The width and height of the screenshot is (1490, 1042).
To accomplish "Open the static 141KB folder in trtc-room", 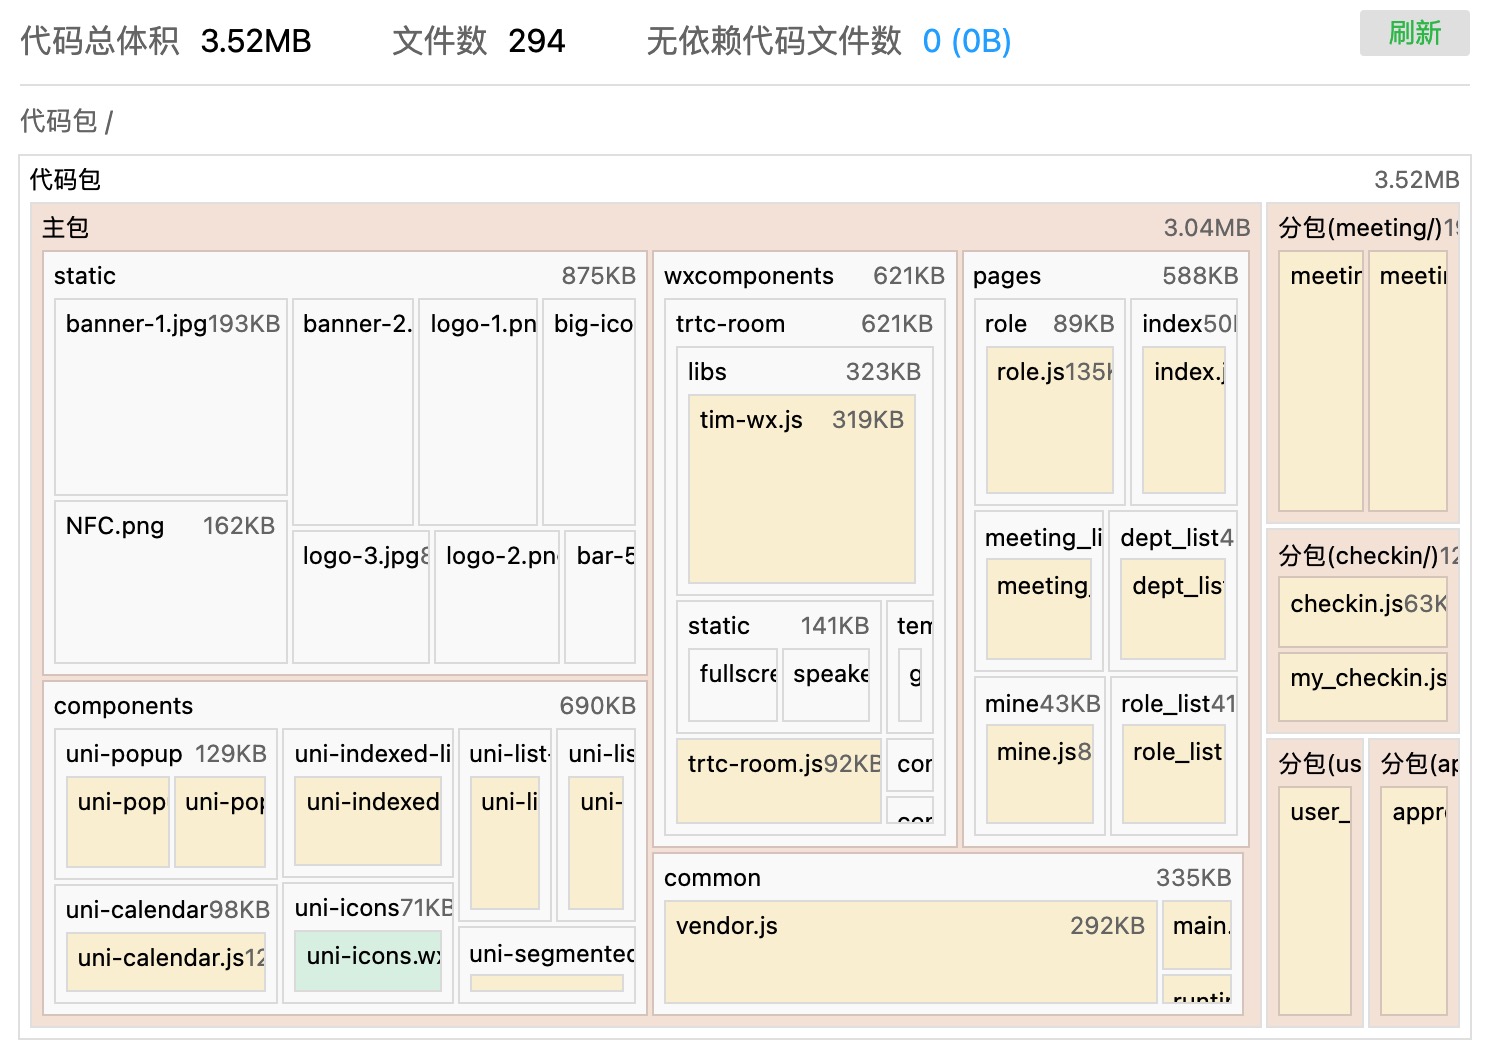I will 778,626.
